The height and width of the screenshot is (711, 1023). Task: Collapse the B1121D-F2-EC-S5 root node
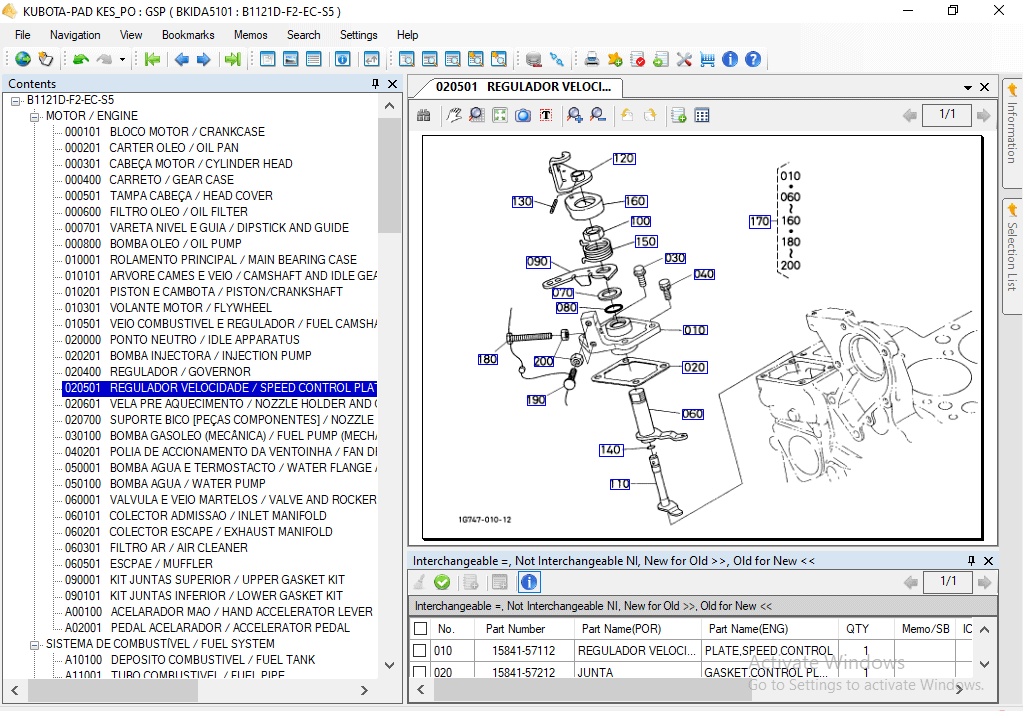coord(15,99)
